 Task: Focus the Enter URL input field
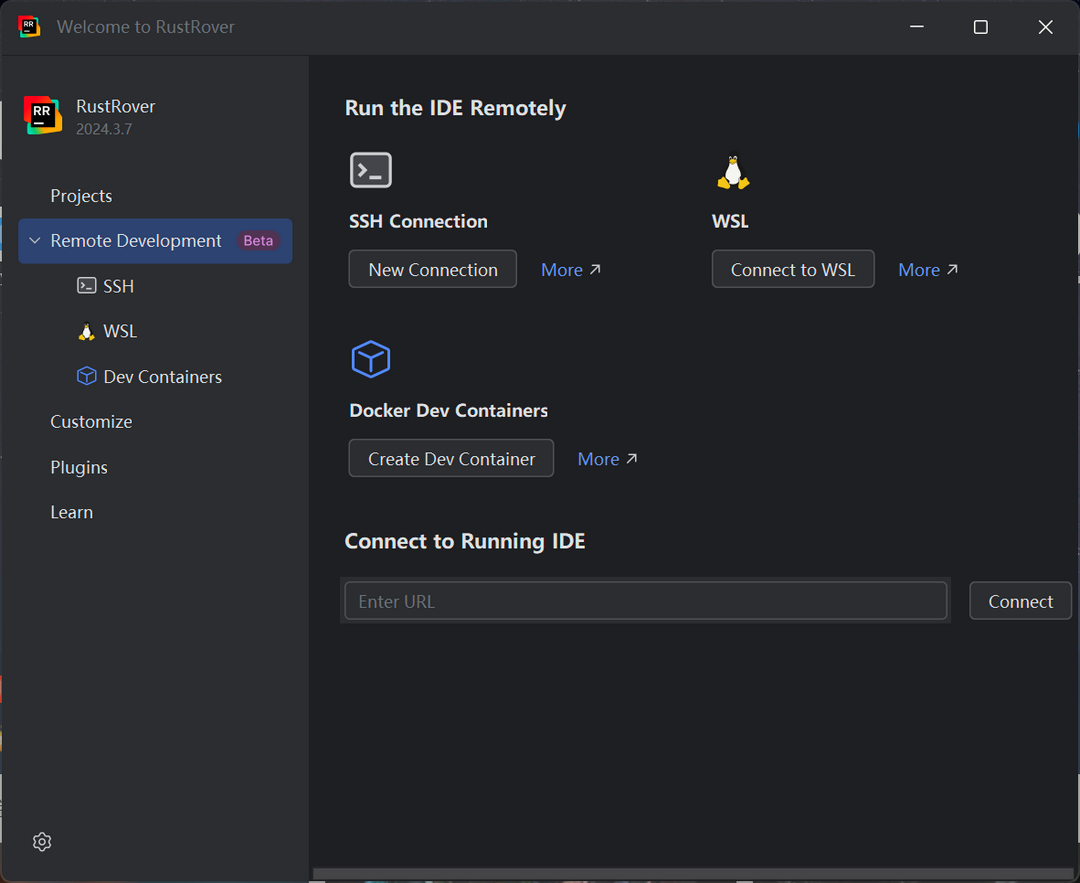(645, 602)
